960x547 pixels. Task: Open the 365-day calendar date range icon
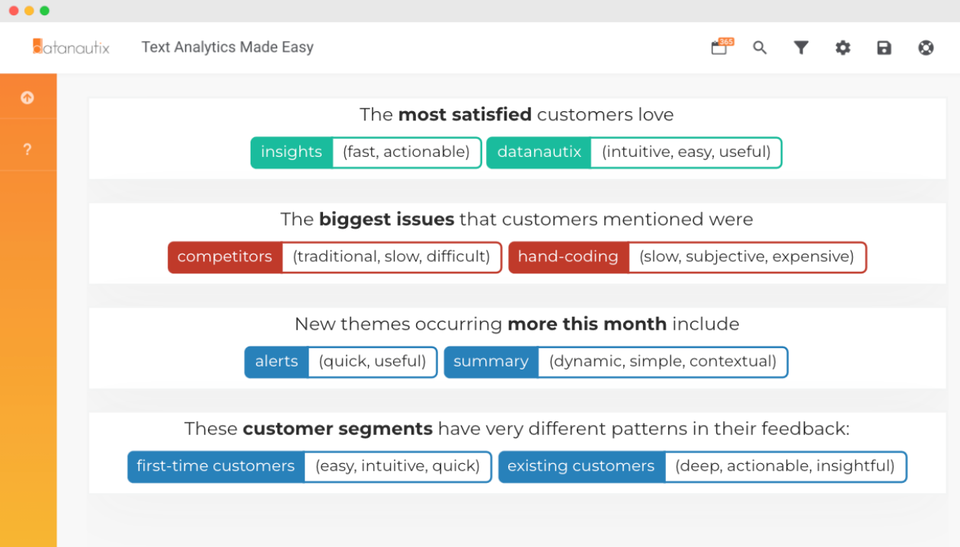(720, 47)
